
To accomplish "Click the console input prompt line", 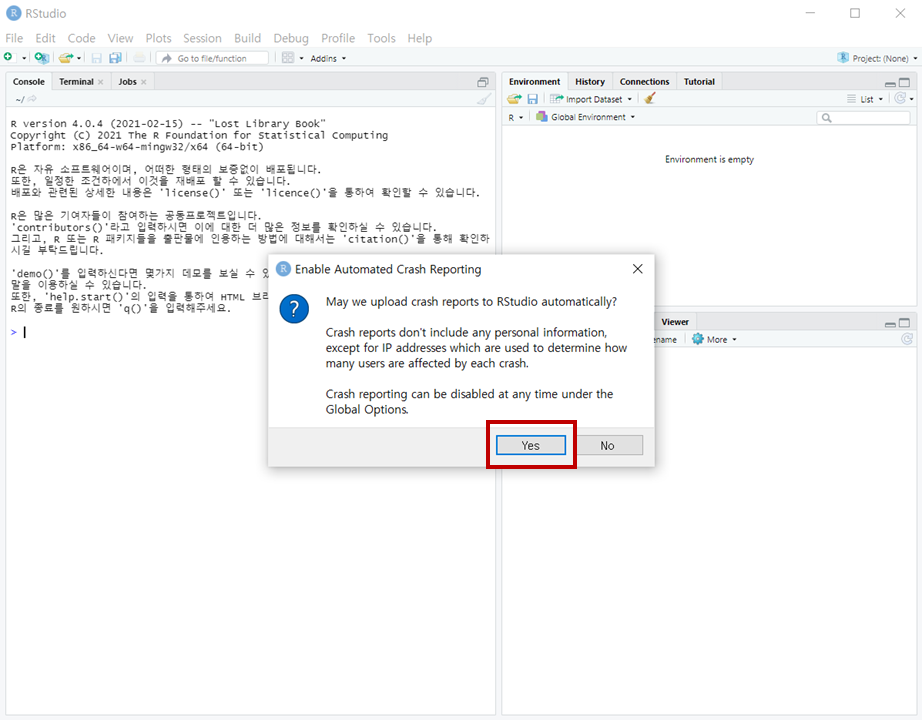I will tap(252, 332).
